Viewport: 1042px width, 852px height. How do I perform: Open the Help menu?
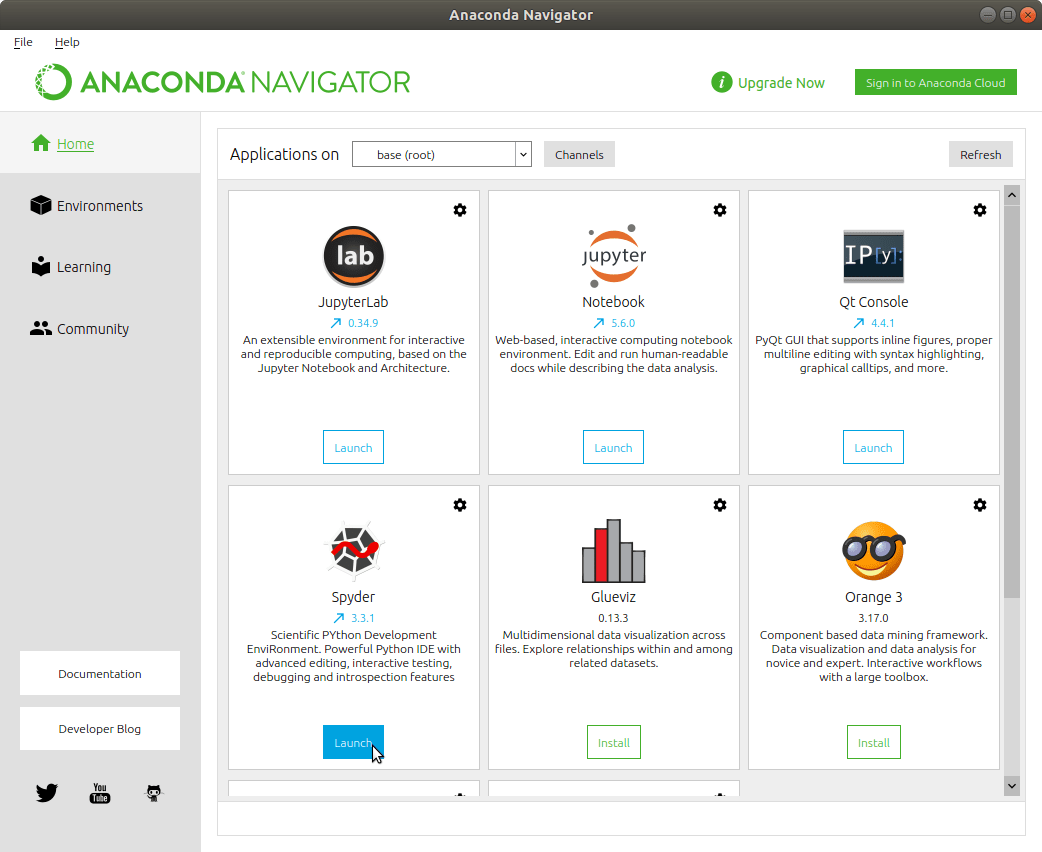(67, 42)
